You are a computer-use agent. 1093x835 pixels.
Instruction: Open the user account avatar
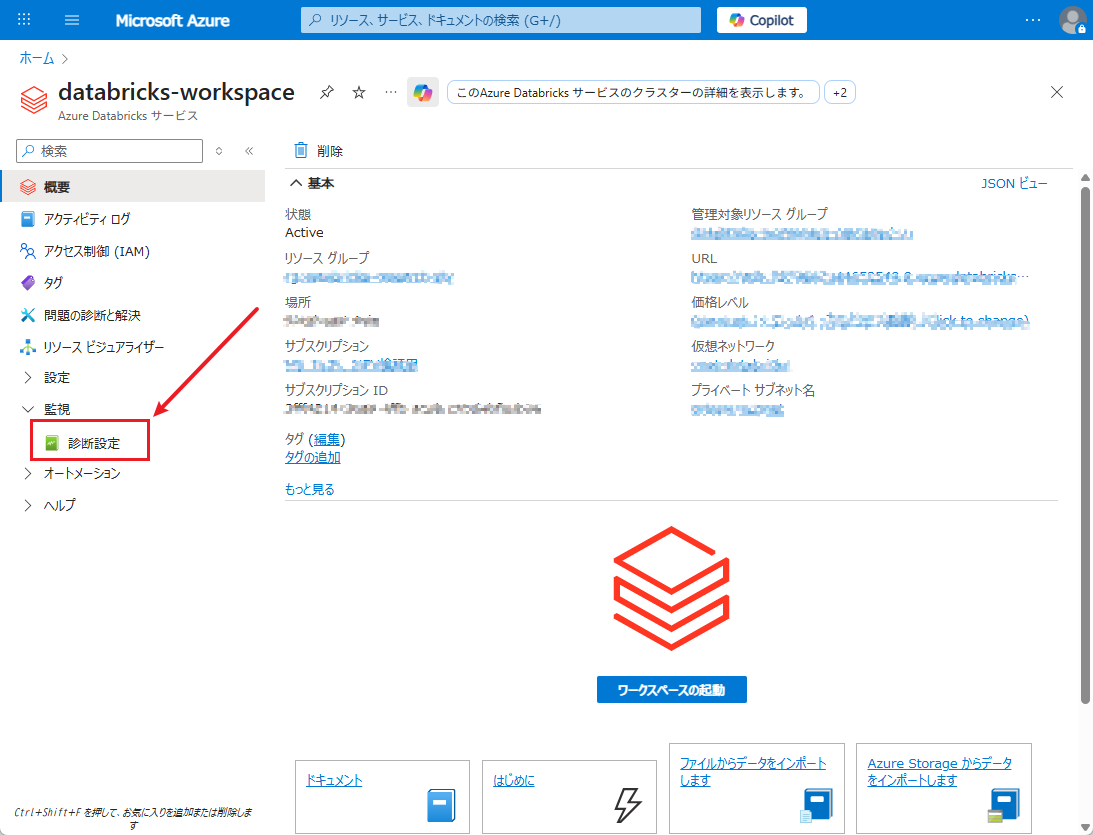pyautogui.click(x=1072, y=20)
